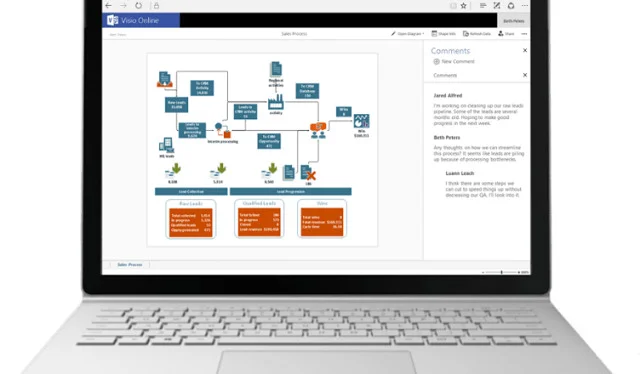
Task: Close the Comments sub-header with X
Action: 525,75
